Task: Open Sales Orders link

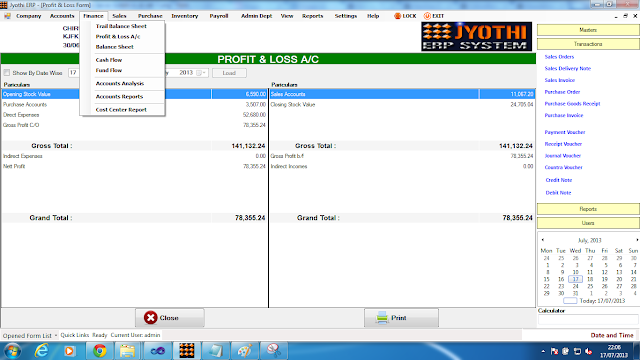Action: tap(559, 57)
